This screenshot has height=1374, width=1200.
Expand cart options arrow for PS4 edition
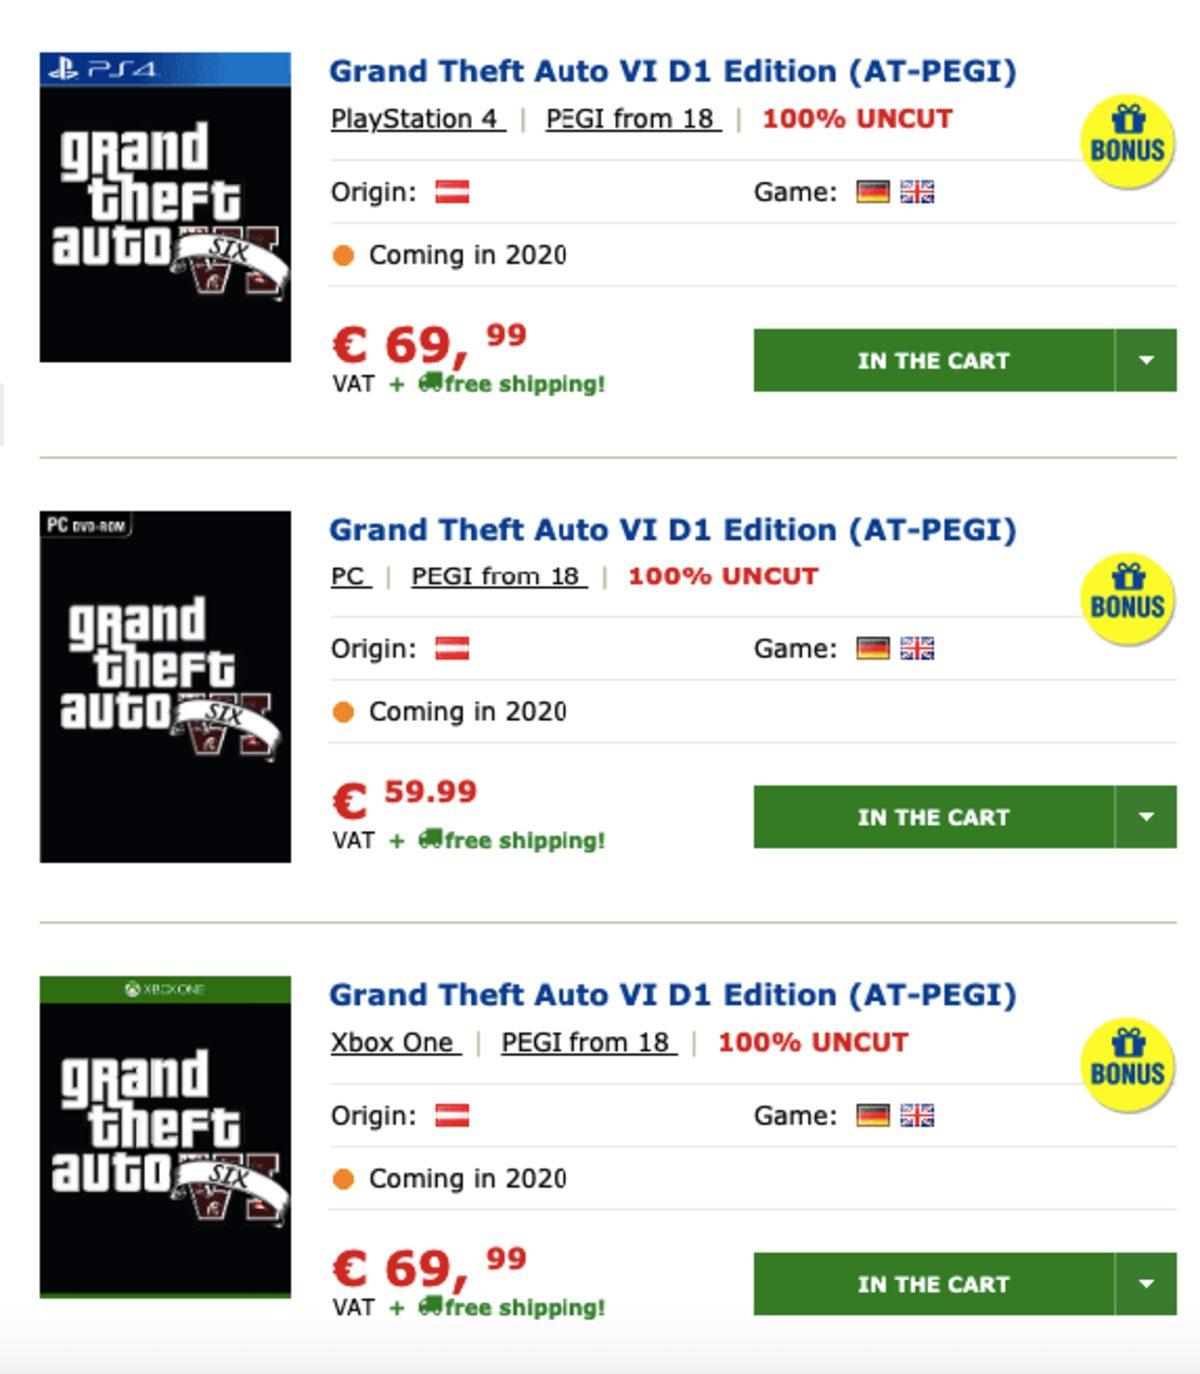pyautogui.click(x=1146, y=360)
